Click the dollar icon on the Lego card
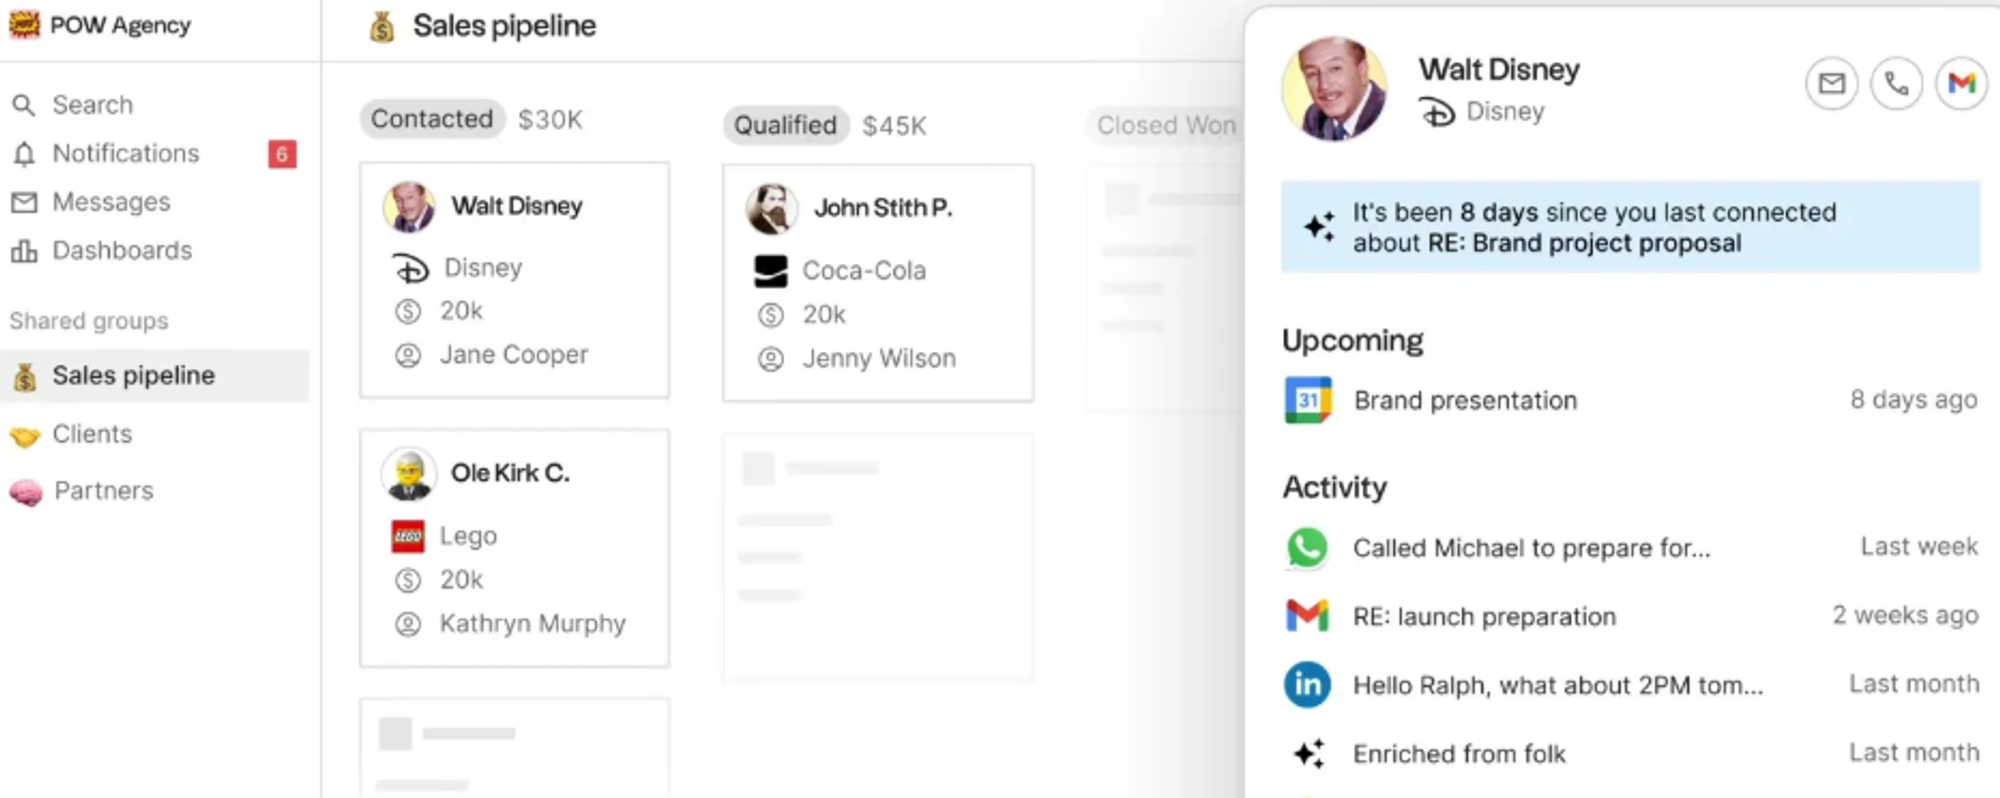 pos(408,580)
